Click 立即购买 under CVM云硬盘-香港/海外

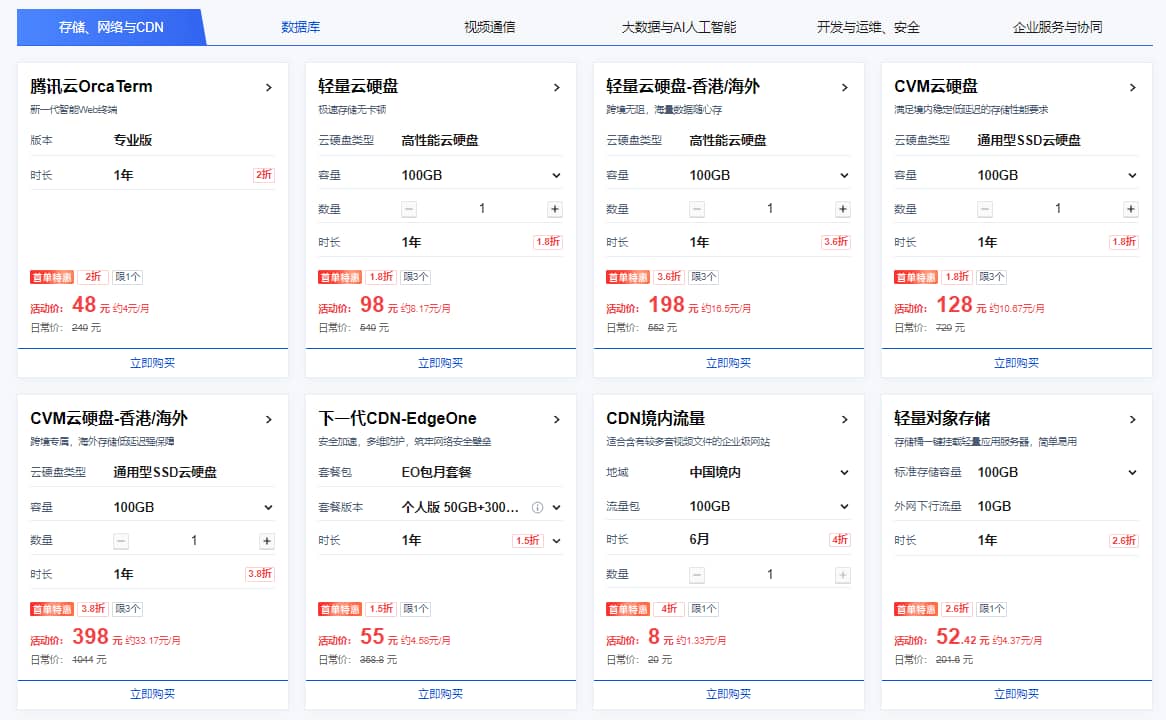click(152, 694)
